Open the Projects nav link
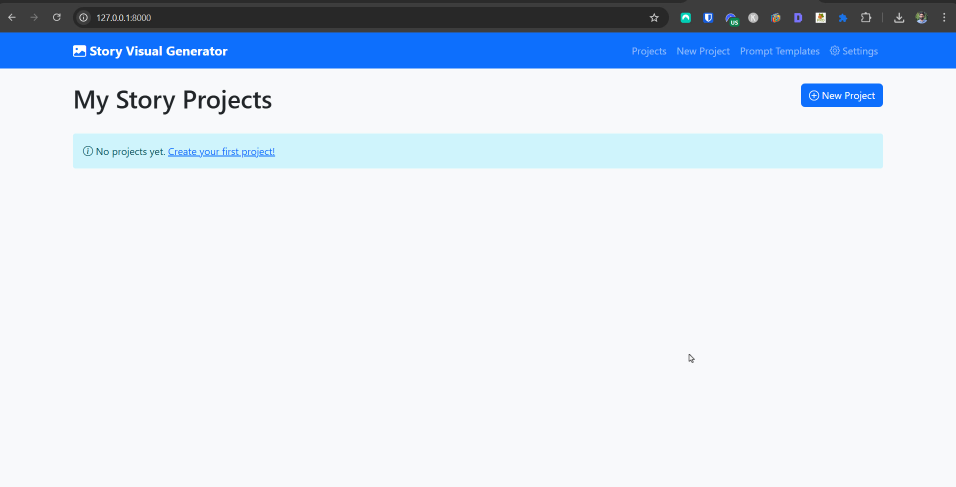The image size is (956, 487). point(649,51)
